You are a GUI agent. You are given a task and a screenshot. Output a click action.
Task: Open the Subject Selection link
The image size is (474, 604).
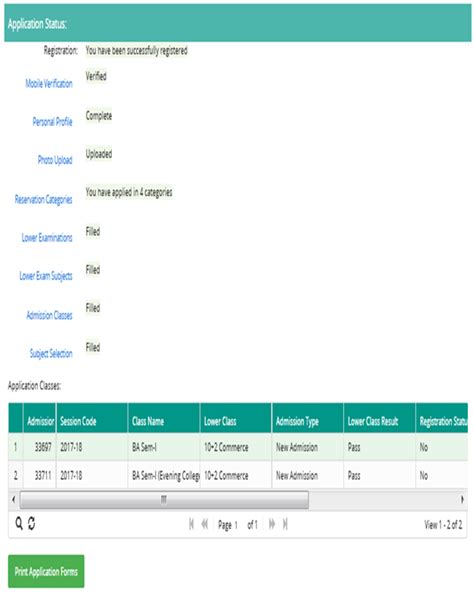(51, 354)
